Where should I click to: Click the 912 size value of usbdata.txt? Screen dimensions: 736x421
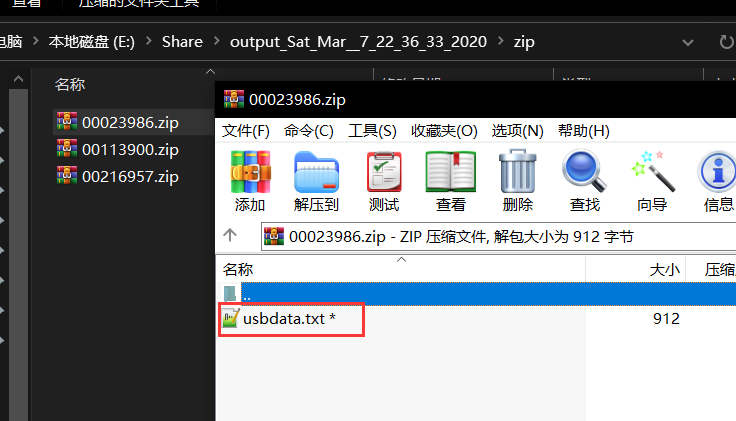click(x=666, y=319)
